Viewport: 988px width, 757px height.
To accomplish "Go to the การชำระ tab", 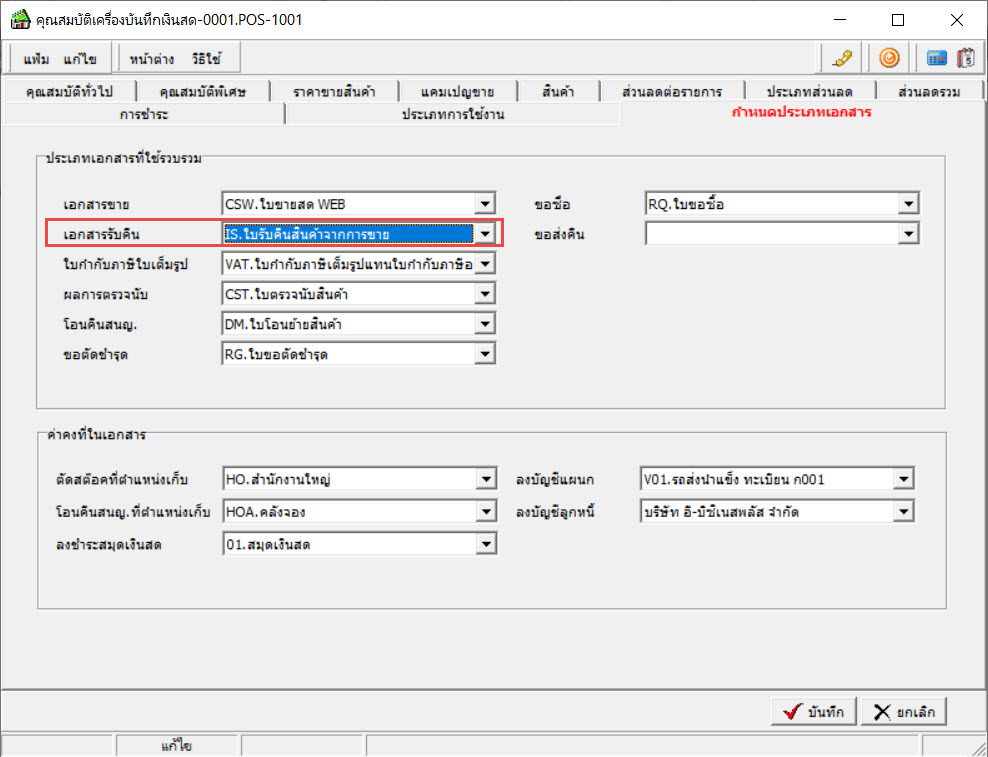I will point(144,114).
